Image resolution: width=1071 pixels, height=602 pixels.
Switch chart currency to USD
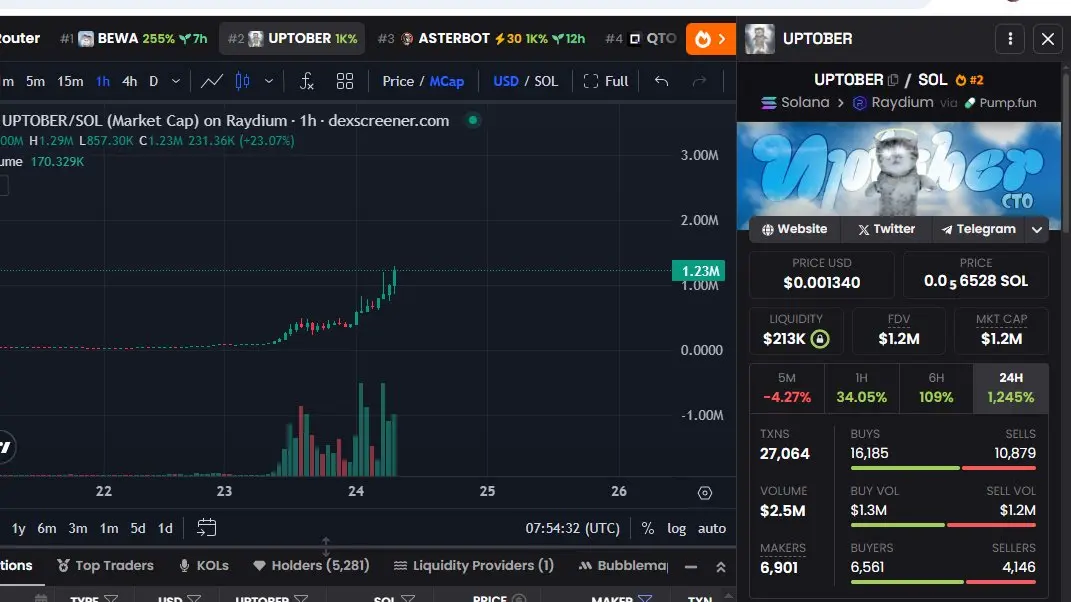(505, 81)
